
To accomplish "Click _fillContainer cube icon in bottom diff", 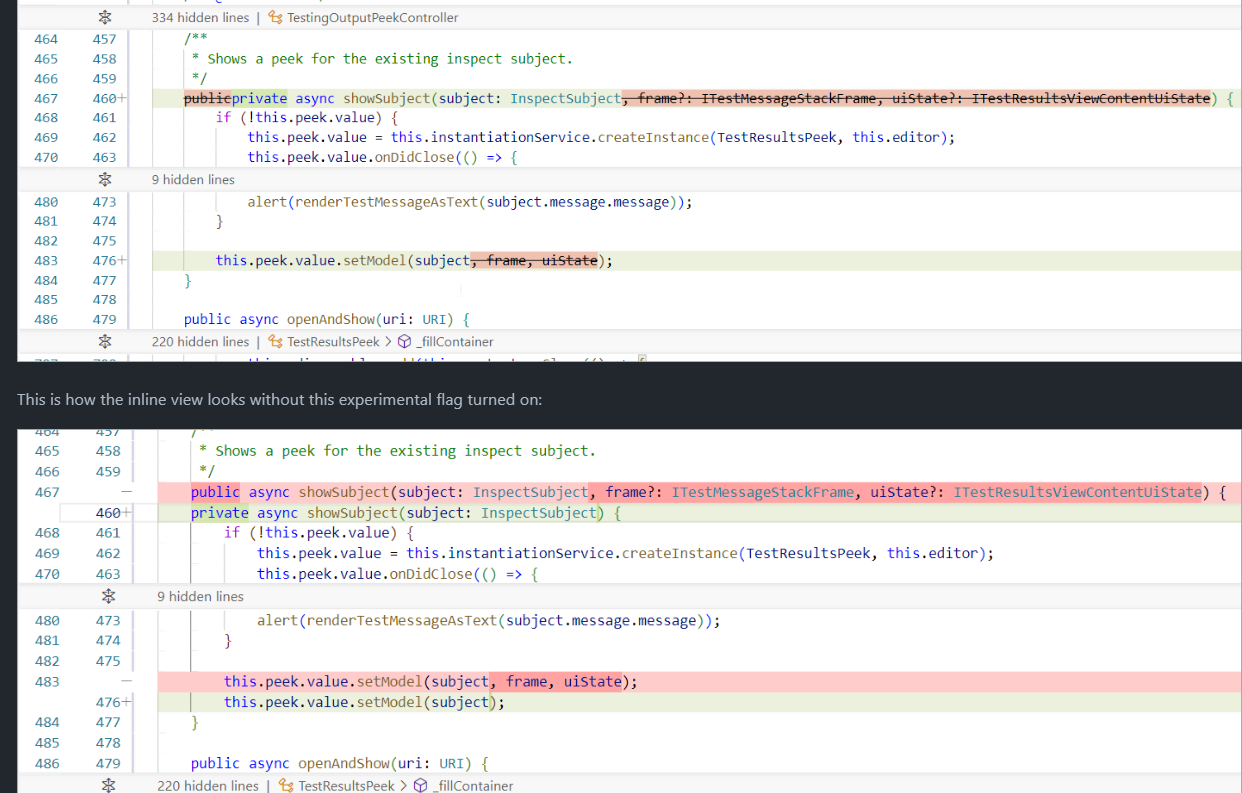I will [420, 786].
